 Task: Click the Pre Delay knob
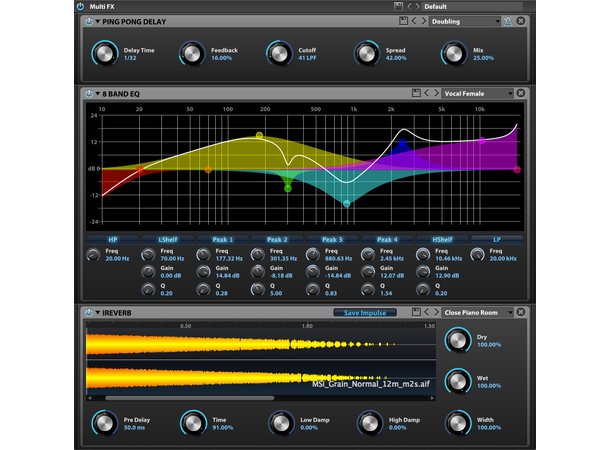(x=105, y=423)
